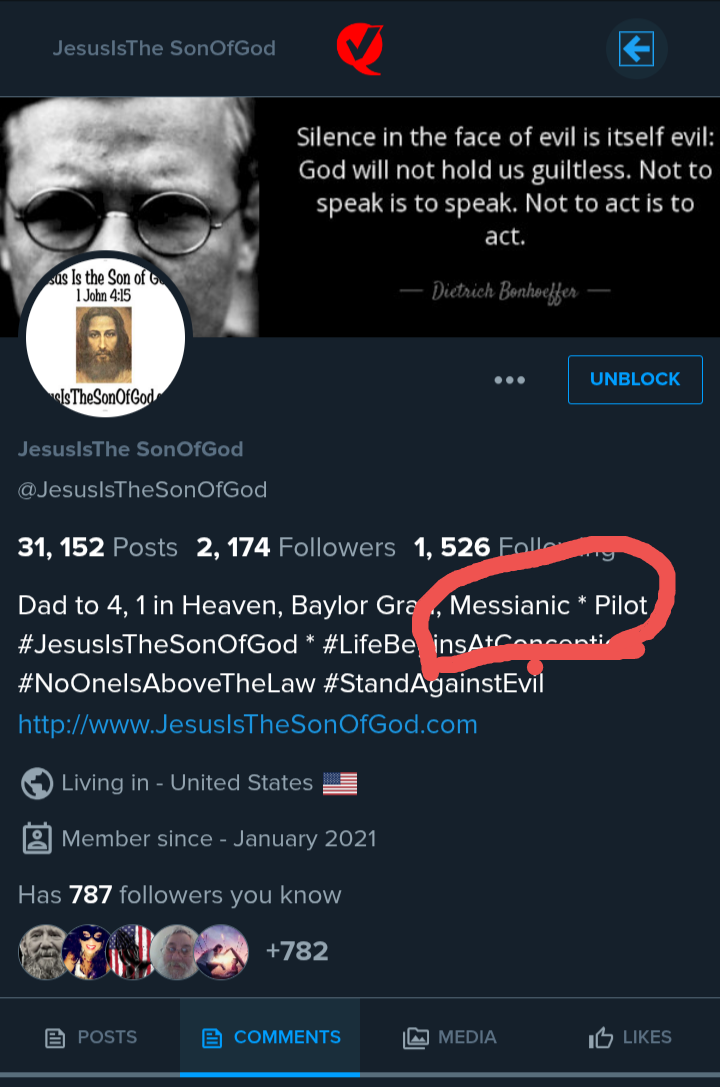Select the COMMENTS tab
Viewport: 720px width, 1087px height.
(270, 1038)
